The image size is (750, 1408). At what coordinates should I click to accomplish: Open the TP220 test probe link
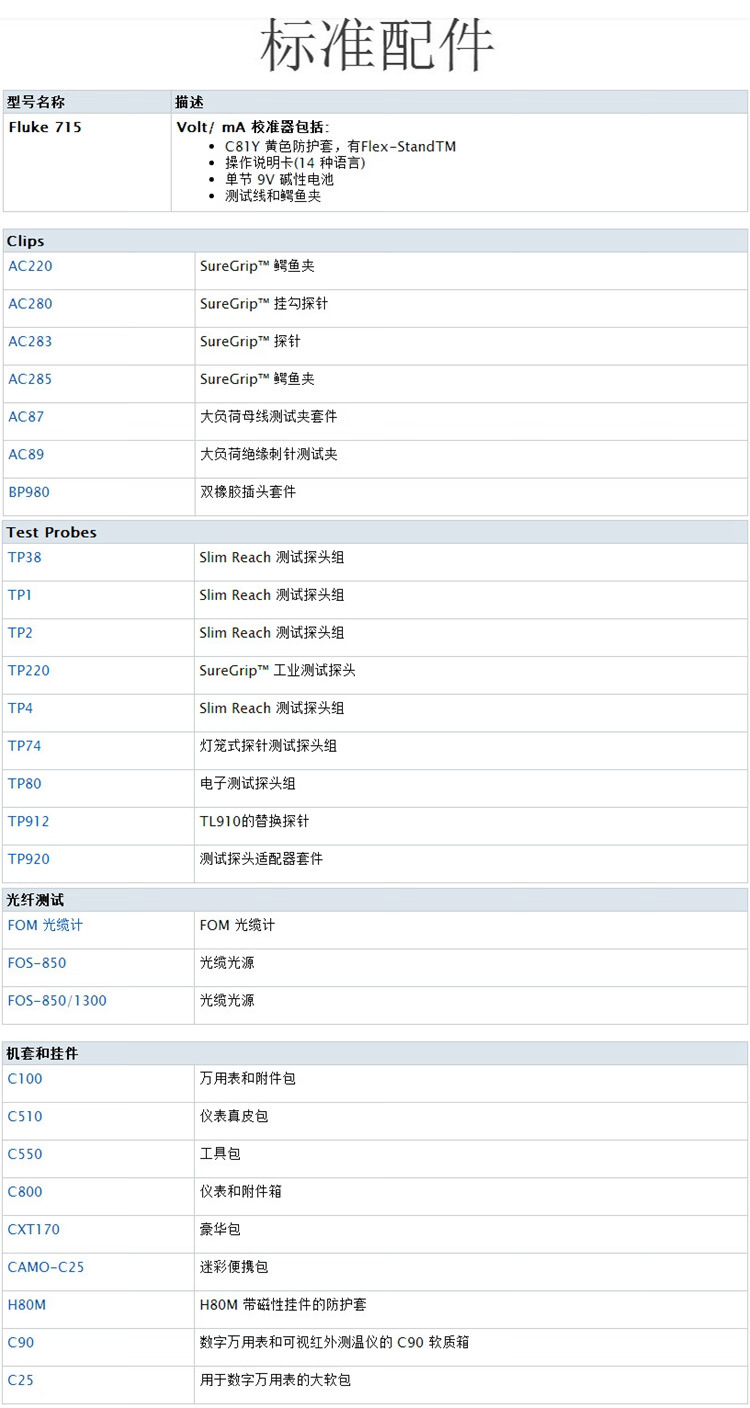click(x=29, y=671)
